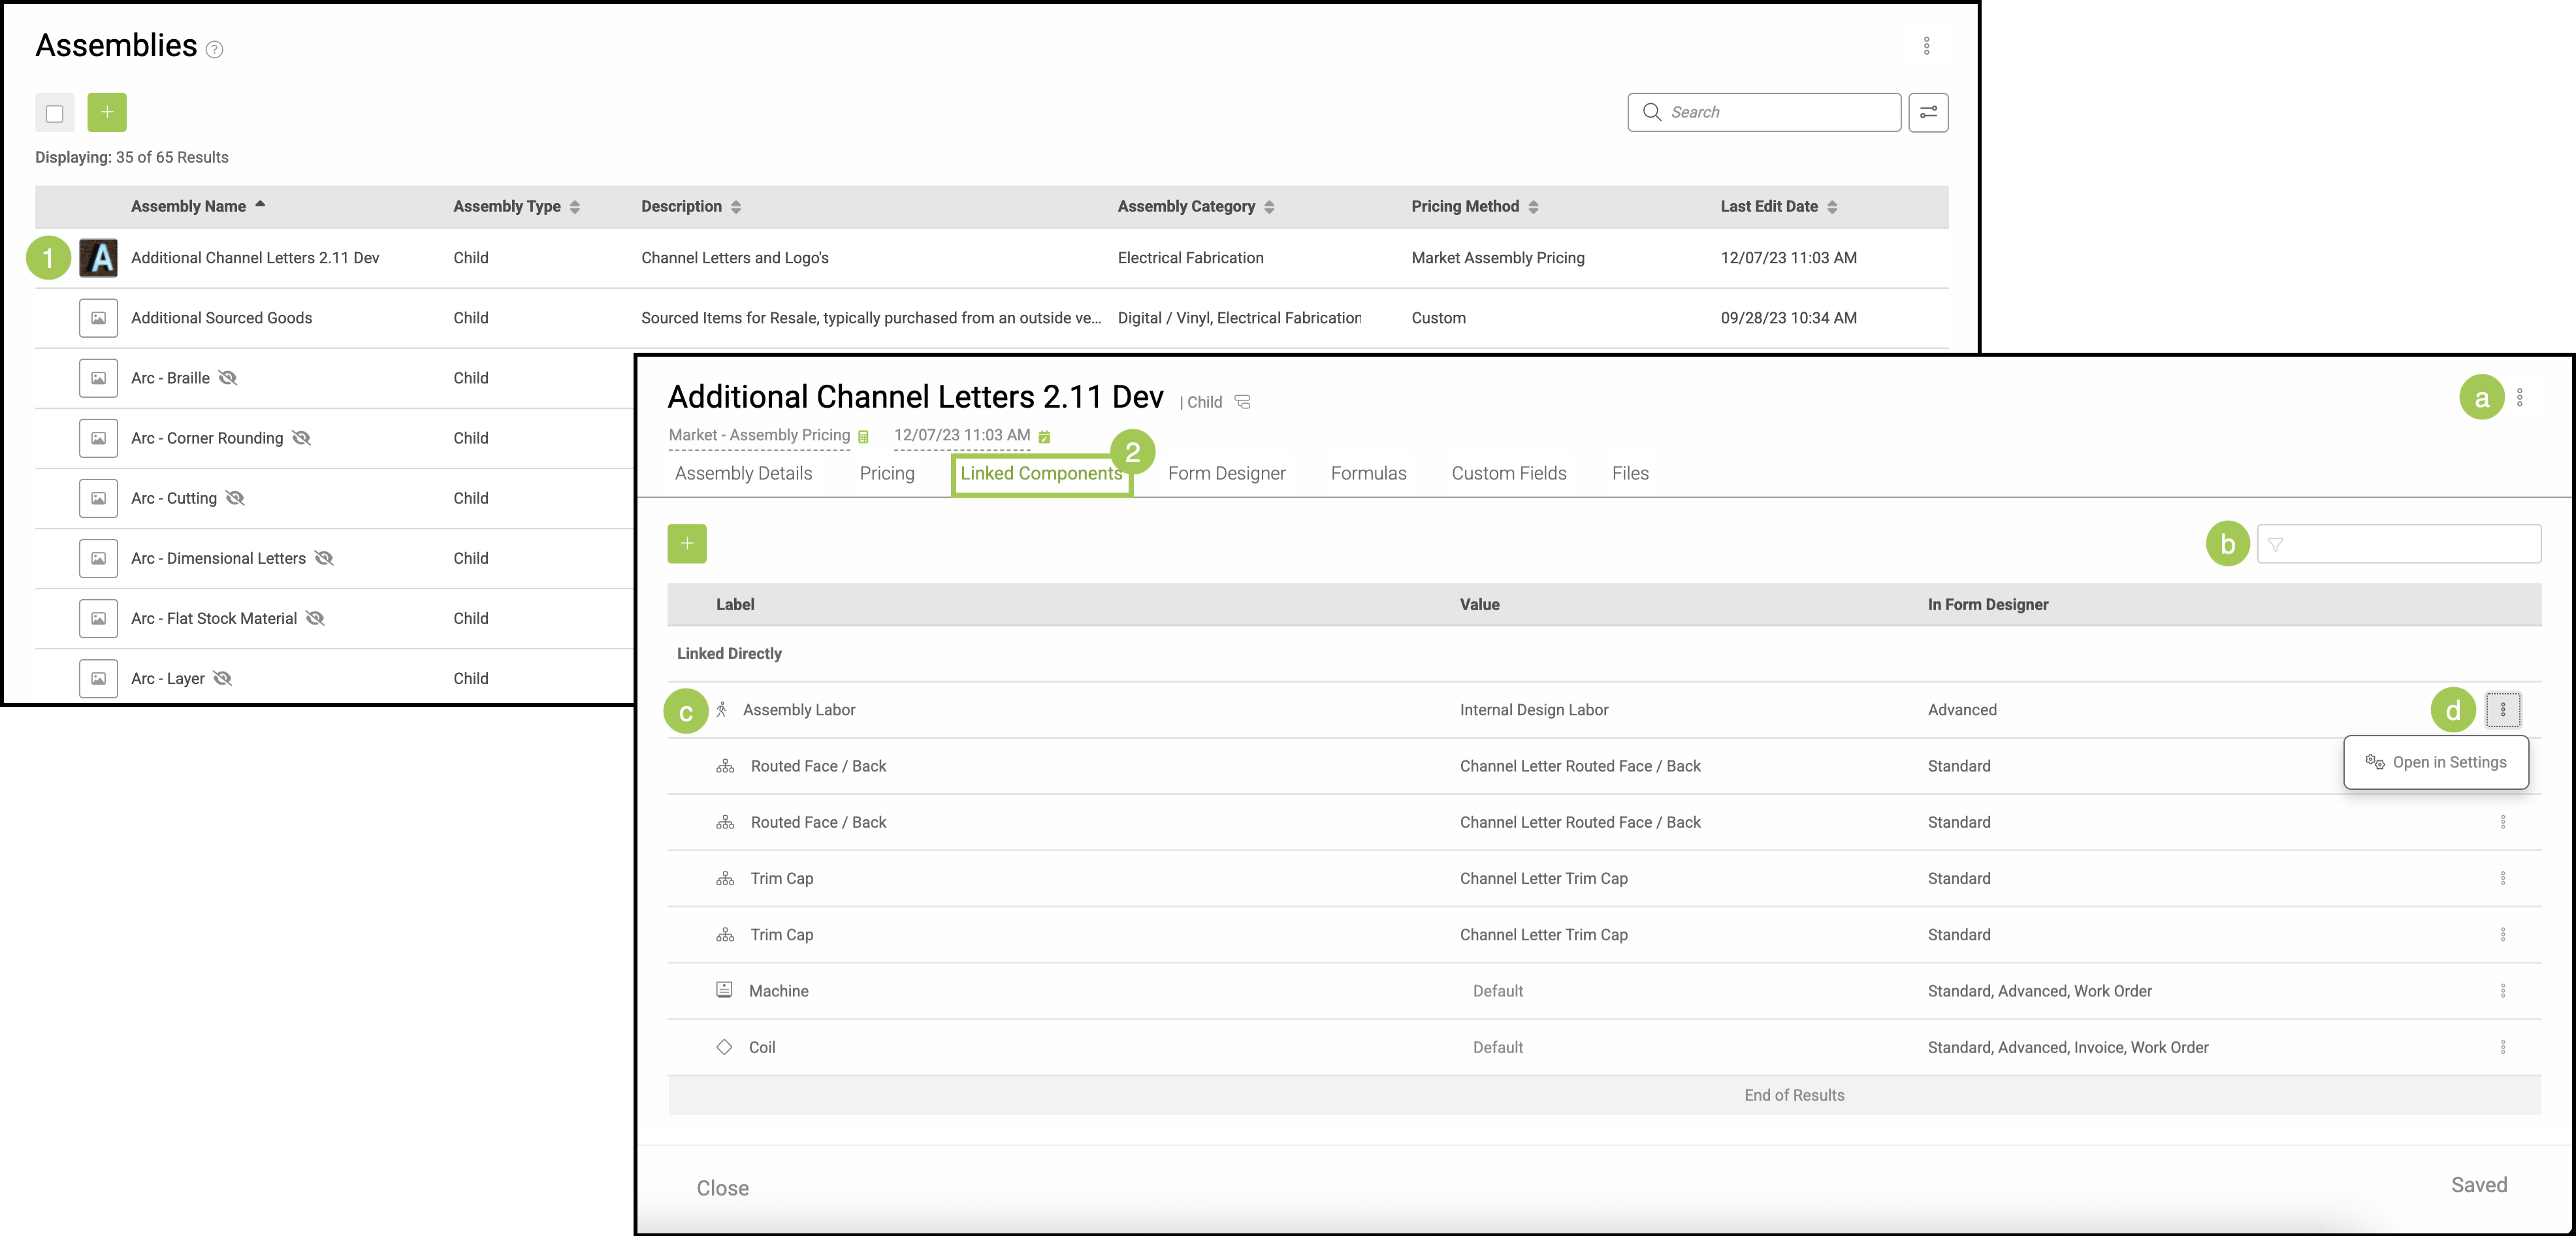Open filter options next to Search box
The image size is (2576, 1236).
[x=1927, y=112]
